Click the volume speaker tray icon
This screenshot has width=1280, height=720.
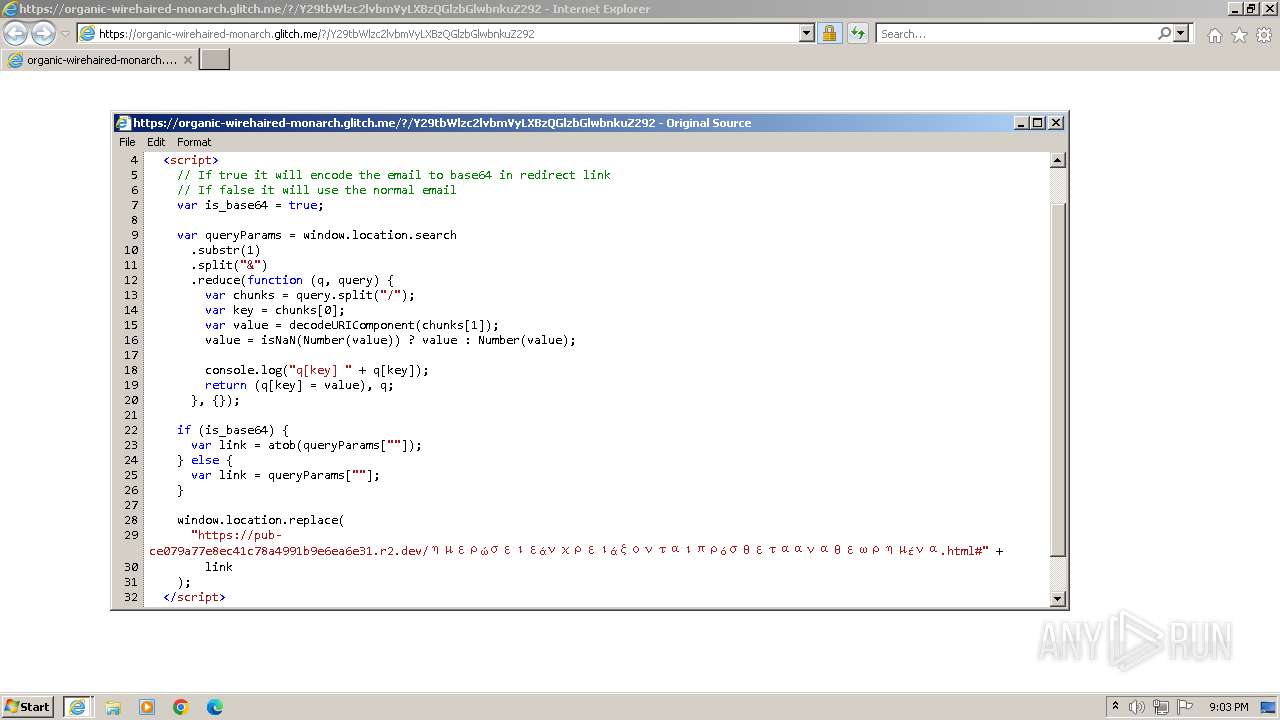[x=1137, y=707]
